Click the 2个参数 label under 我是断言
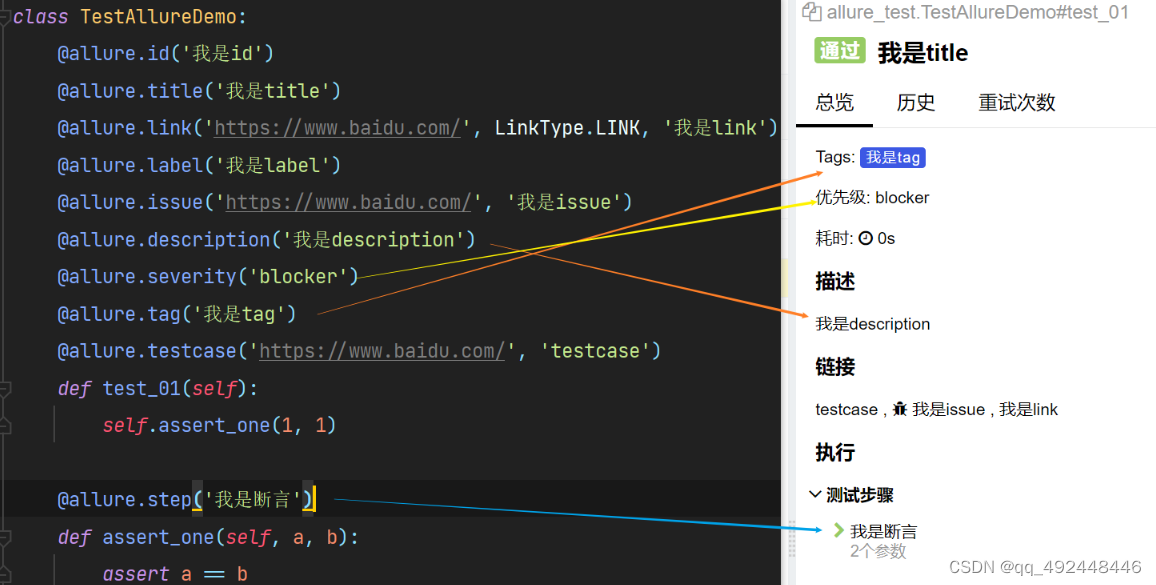Viewport: 1156px width, 585px height. pos(877,550)
